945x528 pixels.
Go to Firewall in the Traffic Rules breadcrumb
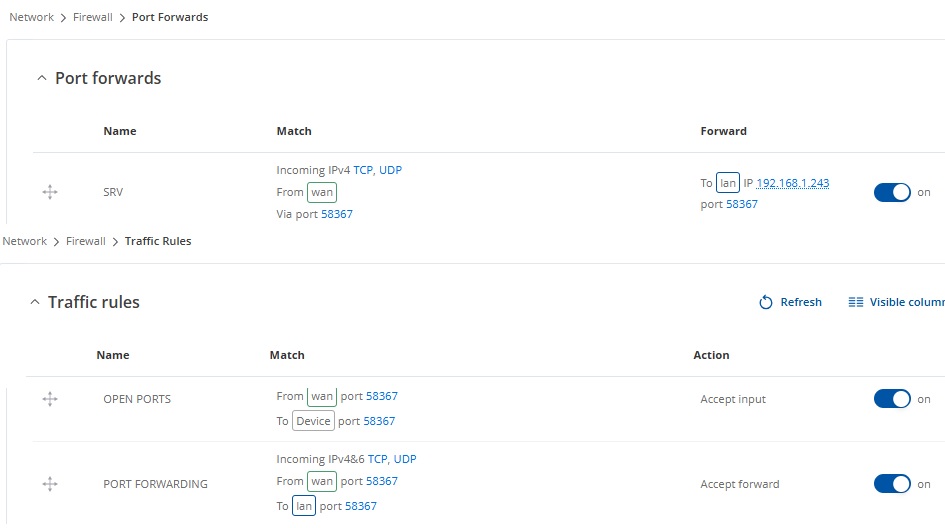[x=86, y=241]
